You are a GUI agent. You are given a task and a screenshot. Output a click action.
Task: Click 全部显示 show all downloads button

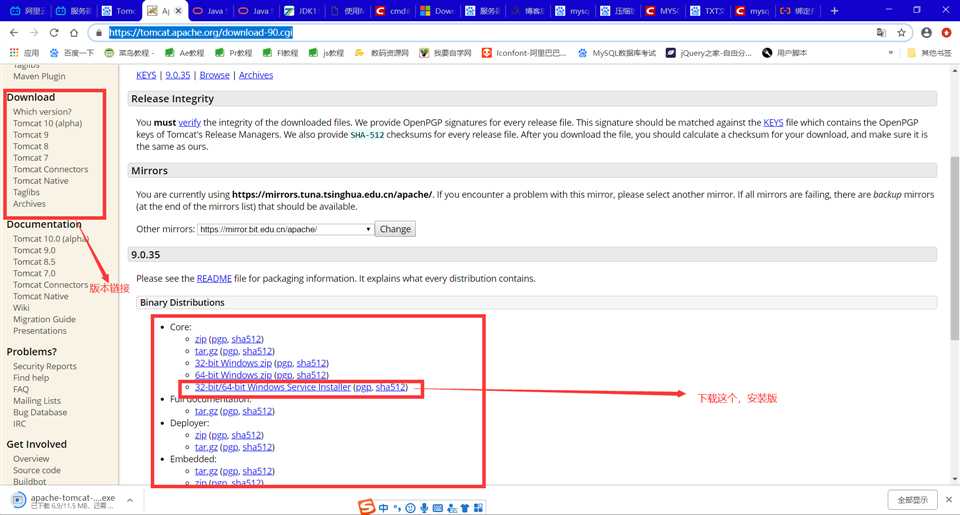(912, 499)
